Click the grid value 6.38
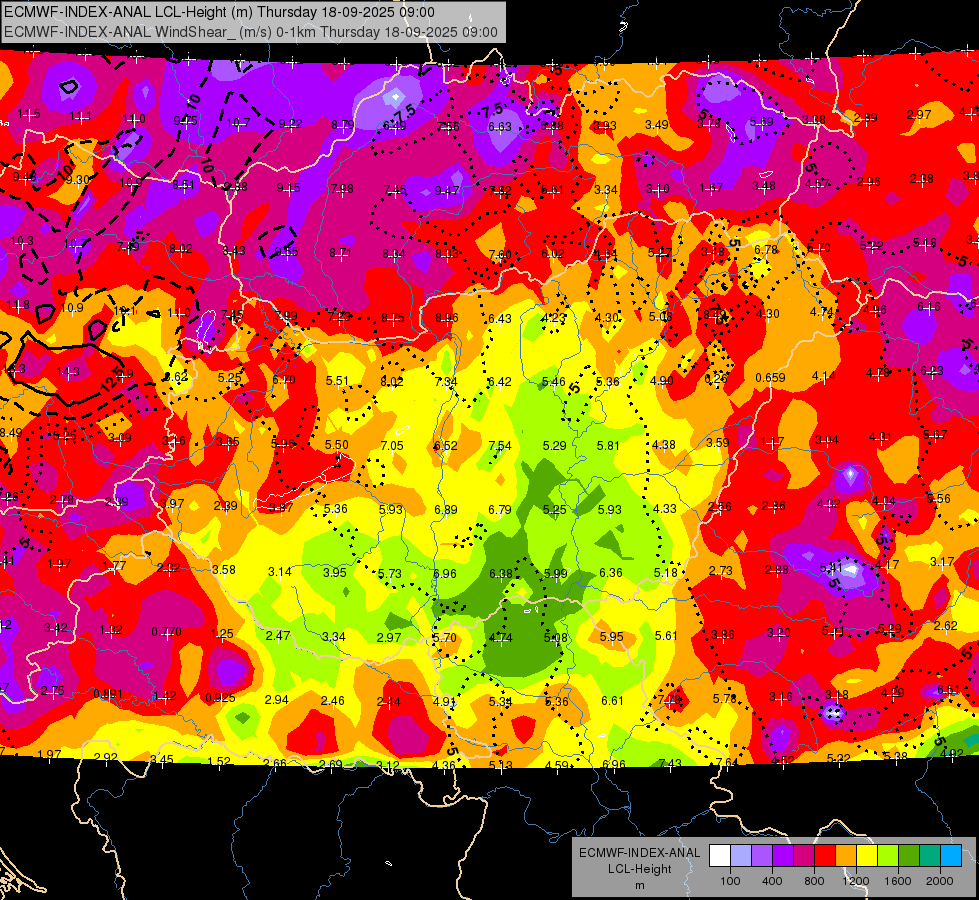979x900 pixels. tap(501, 573)
